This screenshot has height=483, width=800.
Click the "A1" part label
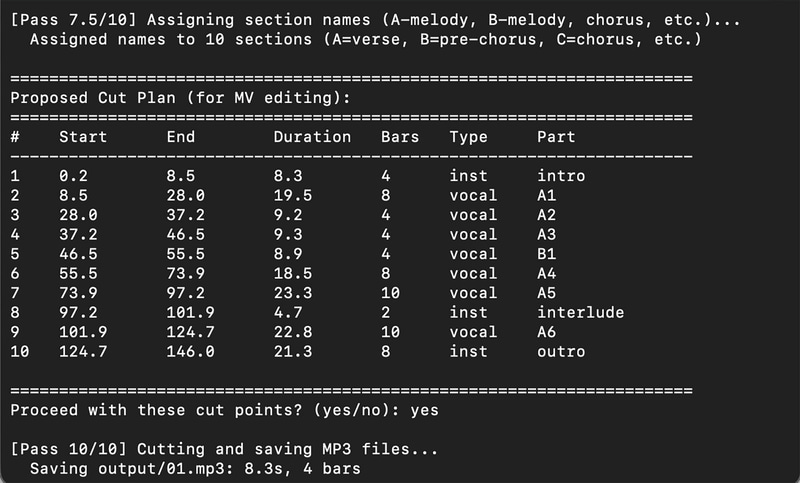(547, 195)
